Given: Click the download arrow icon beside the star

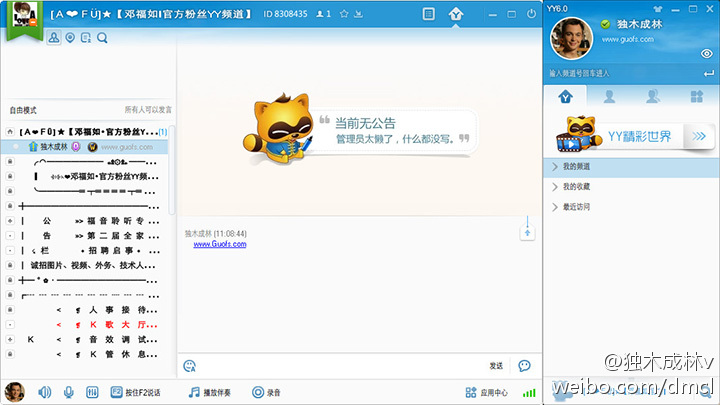Looking at the screenshot, I should (x=359, y=14).
